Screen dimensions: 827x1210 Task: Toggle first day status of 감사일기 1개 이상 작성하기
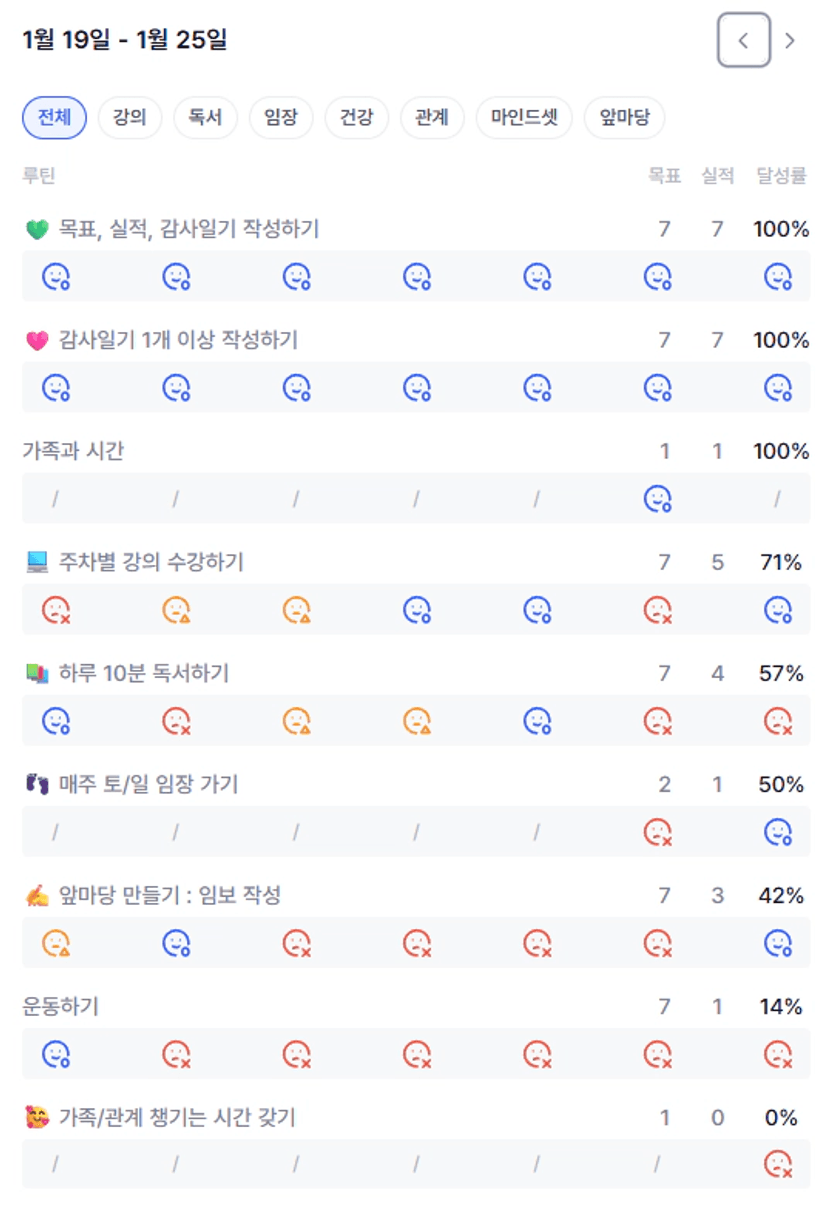tap(56, 387)
